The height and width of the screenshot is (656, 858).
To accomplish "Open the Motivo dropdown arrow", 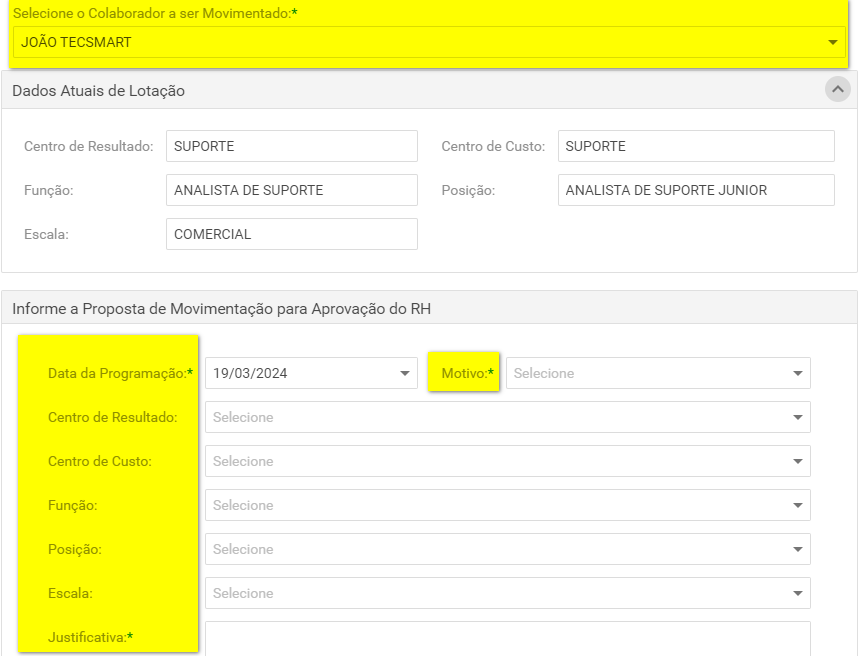I will tap(798, 373).
